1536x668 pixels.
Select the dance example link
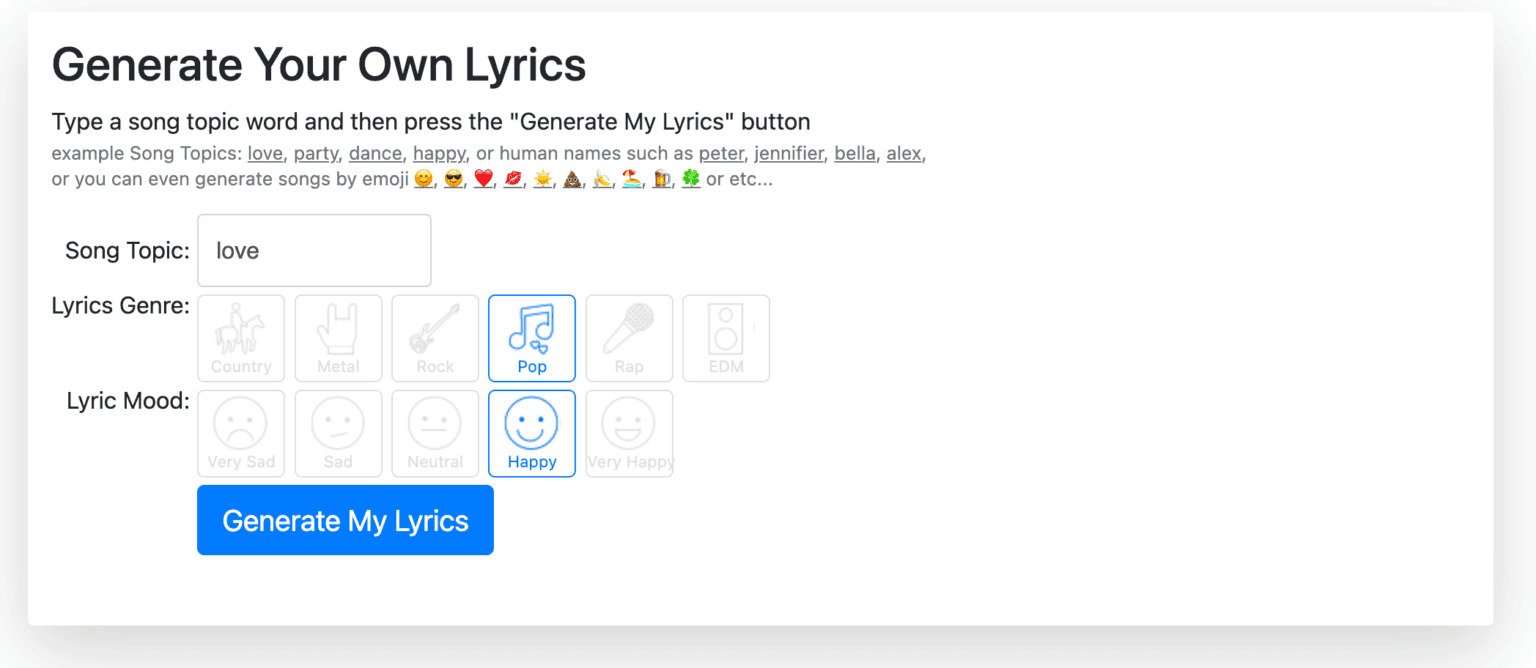point(375,153)
